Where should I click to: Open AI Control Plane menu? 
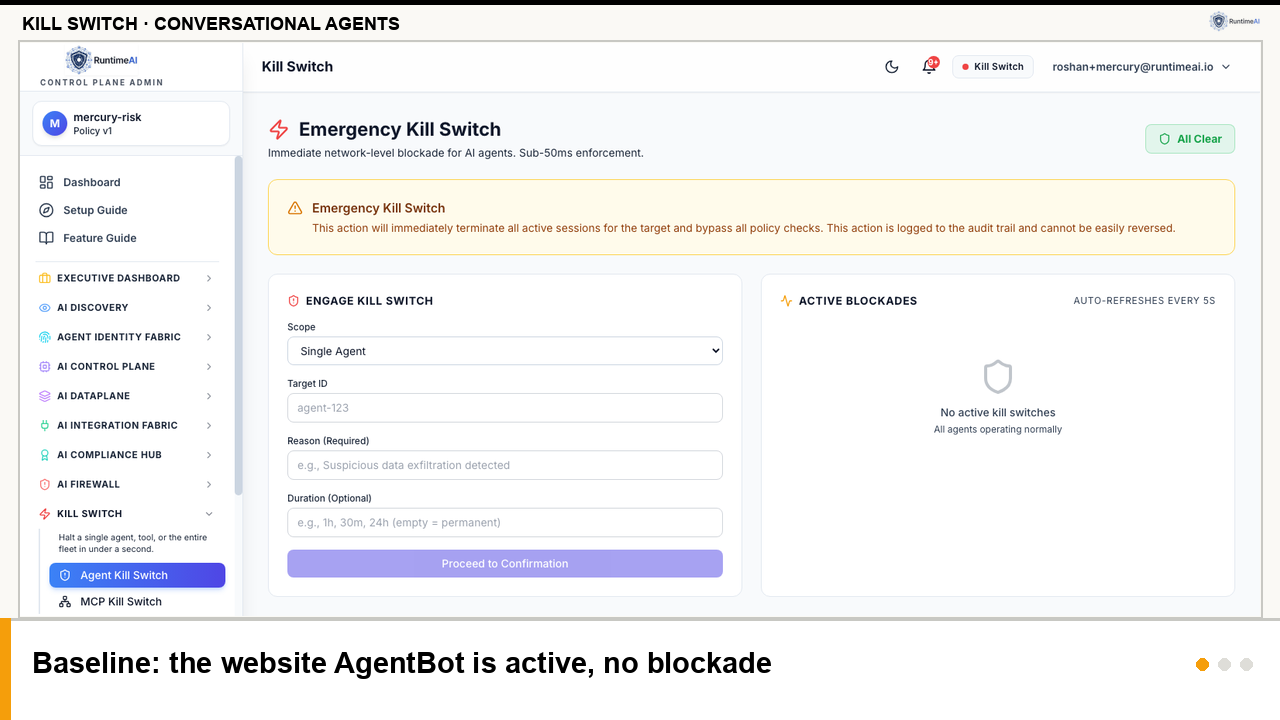coord(127,366)
